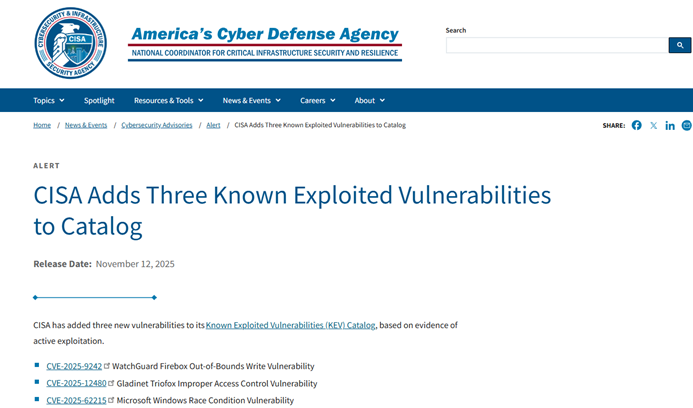Screen dimensions: 693x408
Task: Expand the Careers navigation menu
Action: click(x=317, y=100)
